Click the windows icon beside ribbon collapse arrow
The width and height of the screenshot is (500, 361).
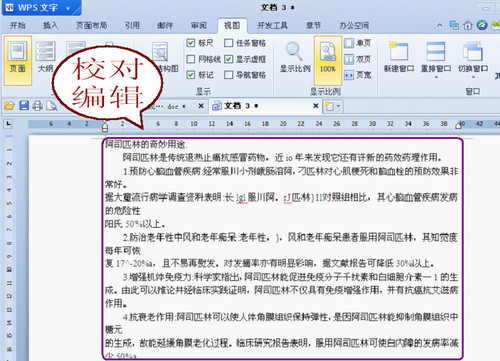[x=454, y=25]
